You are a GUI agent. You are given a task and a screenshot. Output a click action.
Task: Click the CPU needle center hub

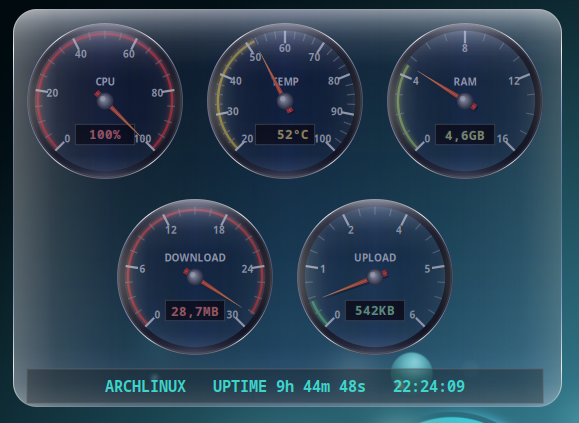(105, 101)
